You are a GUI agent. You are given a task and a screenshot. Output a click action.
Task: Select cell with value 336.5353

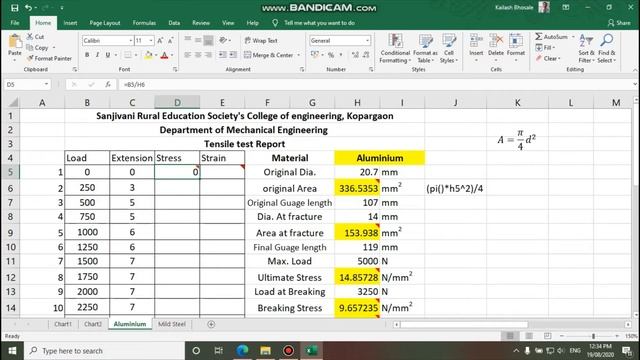(x=357, y=188)
